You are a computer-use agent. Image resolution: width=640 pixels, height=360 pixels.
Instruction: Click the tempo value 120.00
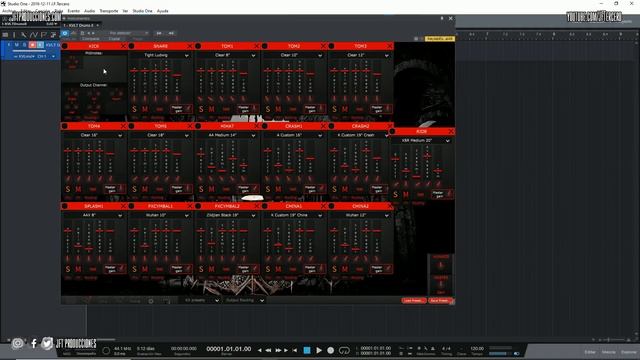477,349
